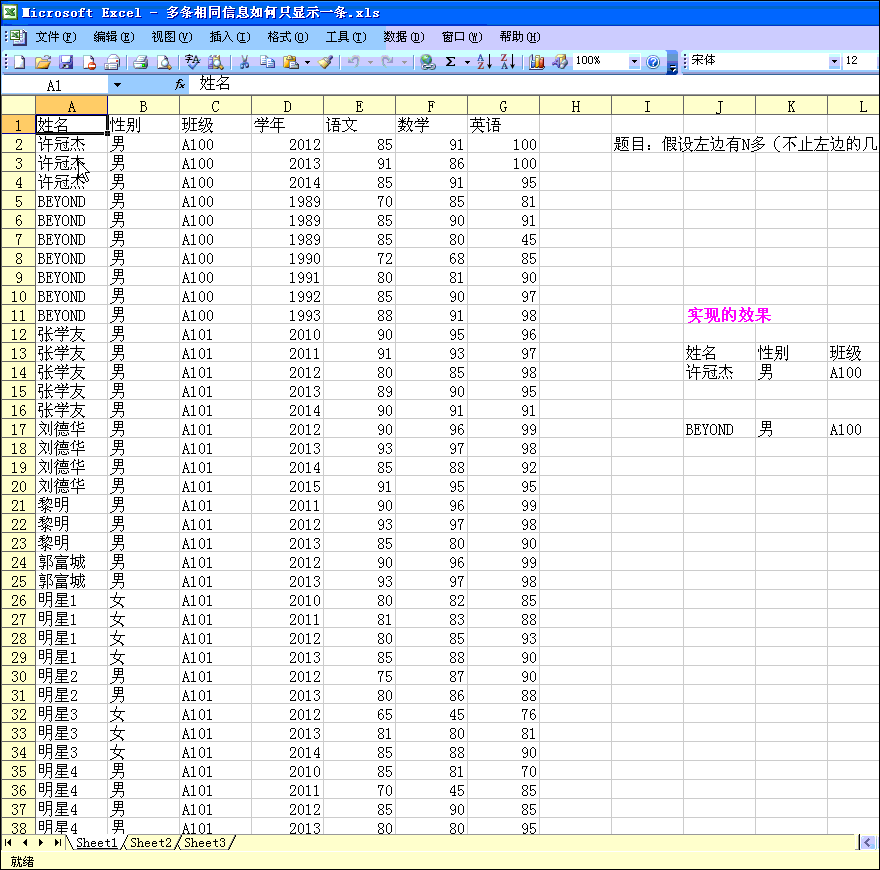Select the Format Painter brush icon
This screenshot has height=870, width=880.
325,62
